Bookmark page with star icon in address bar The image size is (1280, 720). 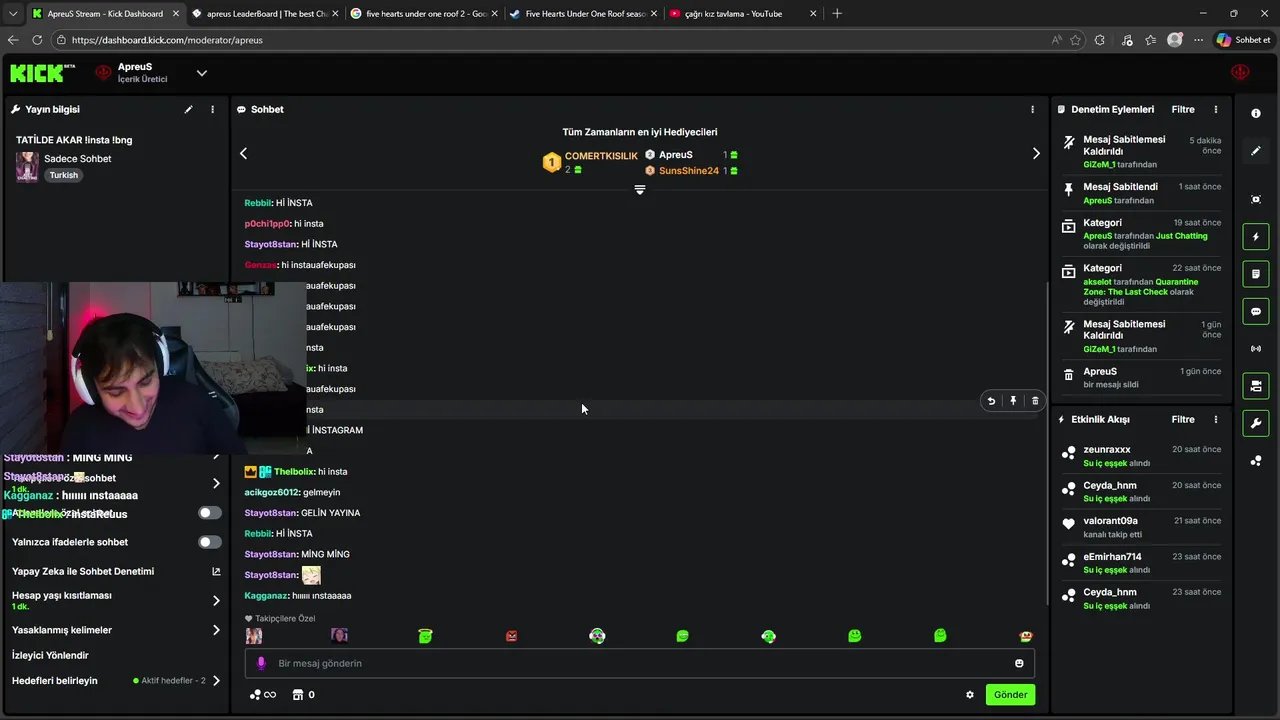(x=1075, y=40)
